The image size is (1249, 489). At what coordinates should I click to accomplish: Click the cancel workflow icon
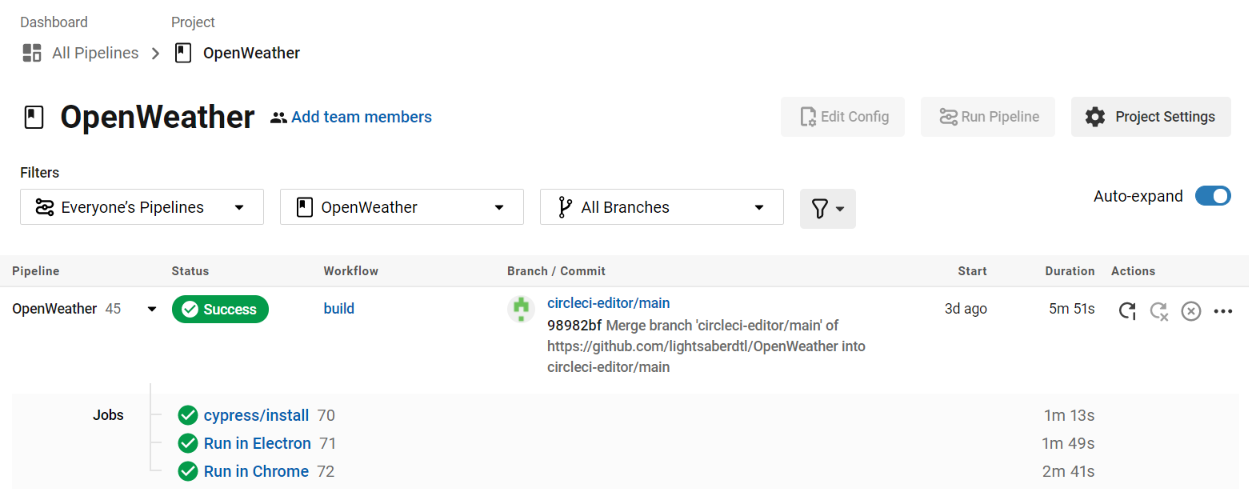pos(1190,310)
